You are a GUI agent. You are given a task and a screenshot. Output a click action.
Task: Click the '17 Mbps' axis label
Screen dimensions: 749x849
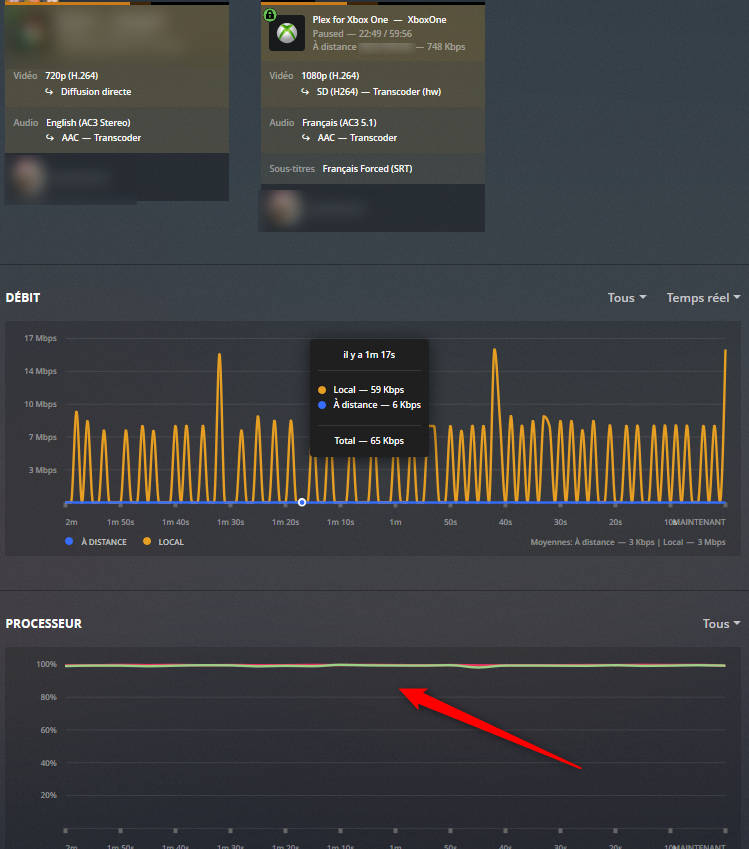[x=40, y=338]
